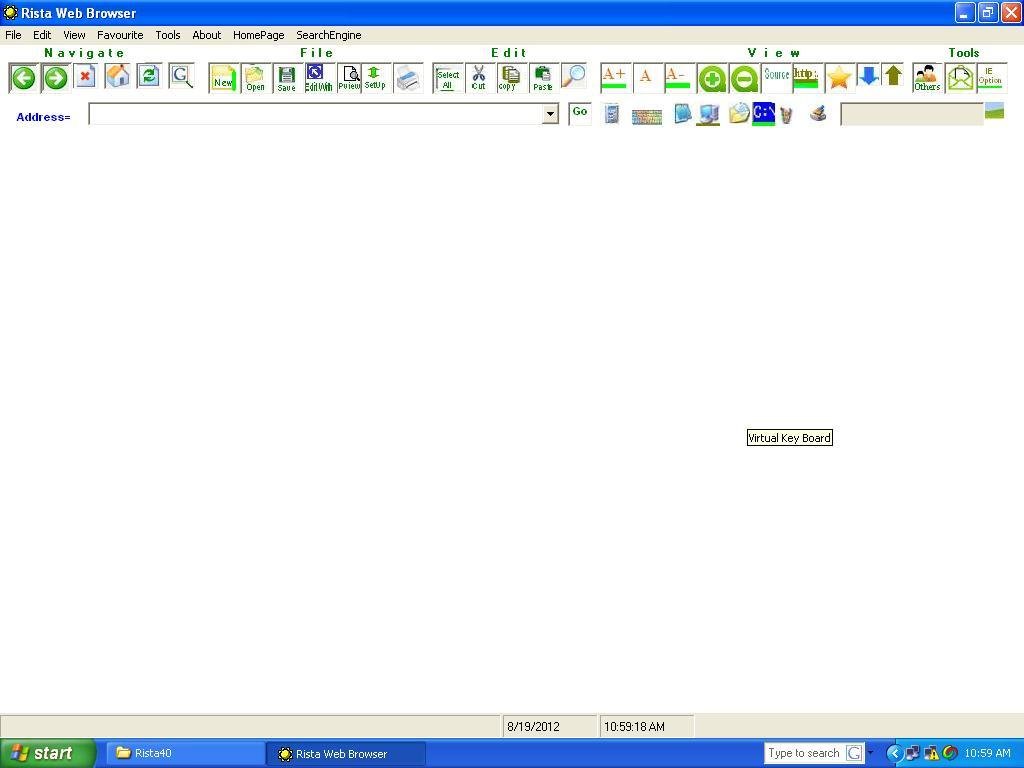1024x768 pixels.
Task: Zoom in with the green plus icon
Action: tap(712, 77)
